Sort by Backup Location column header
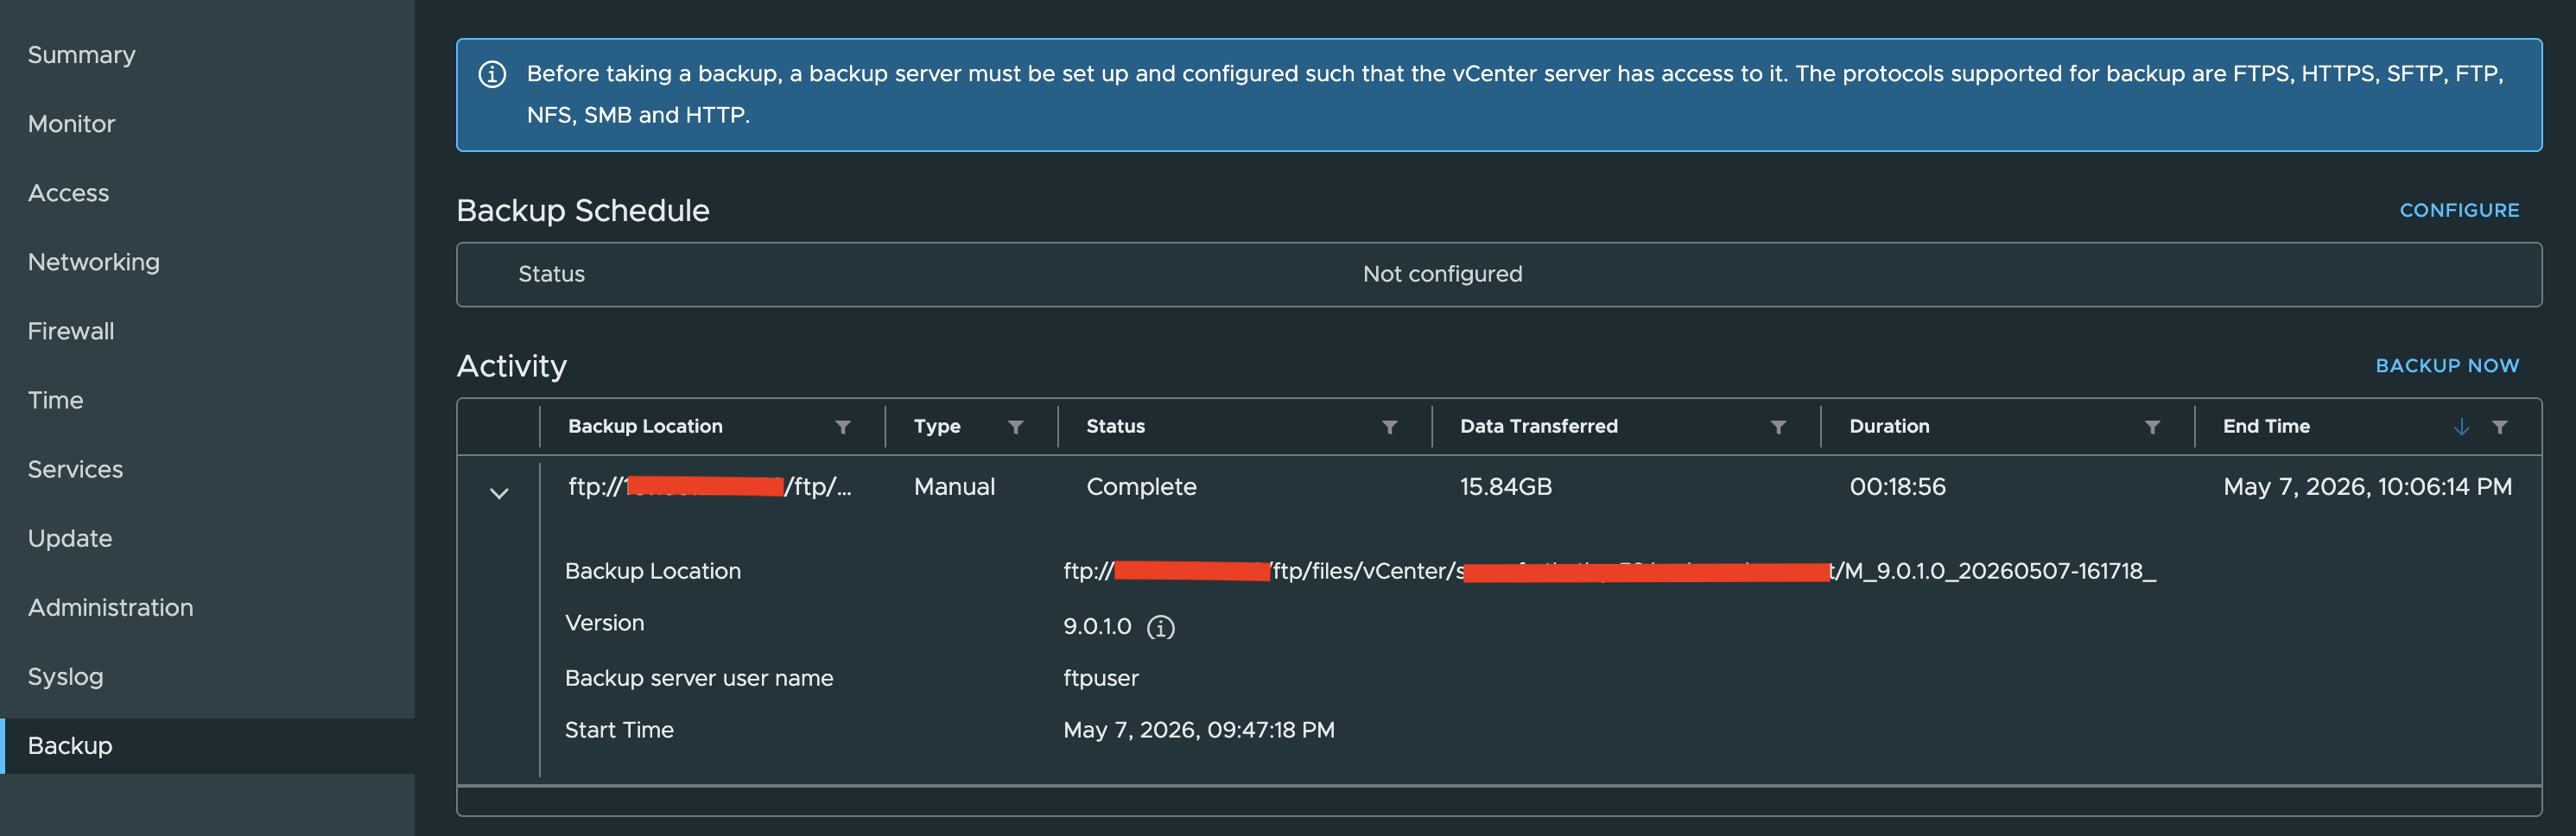 pyautogui.click(x=645, y=426)
